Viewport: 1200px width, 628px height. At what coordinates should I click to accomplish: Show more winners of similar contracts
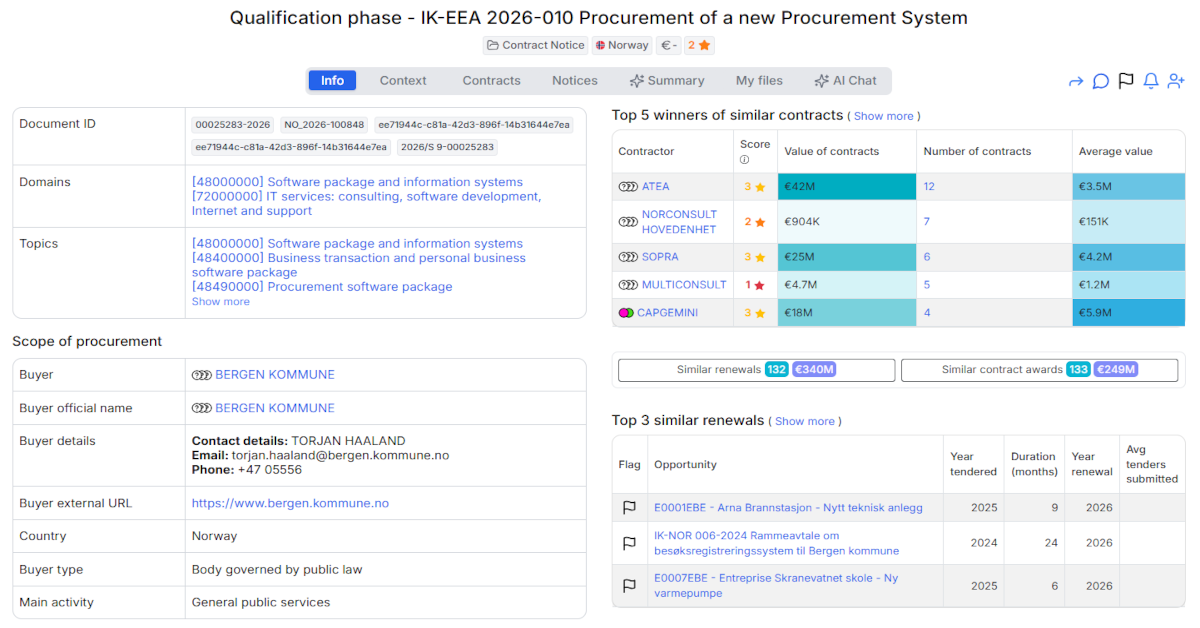[x=884, y=116]
